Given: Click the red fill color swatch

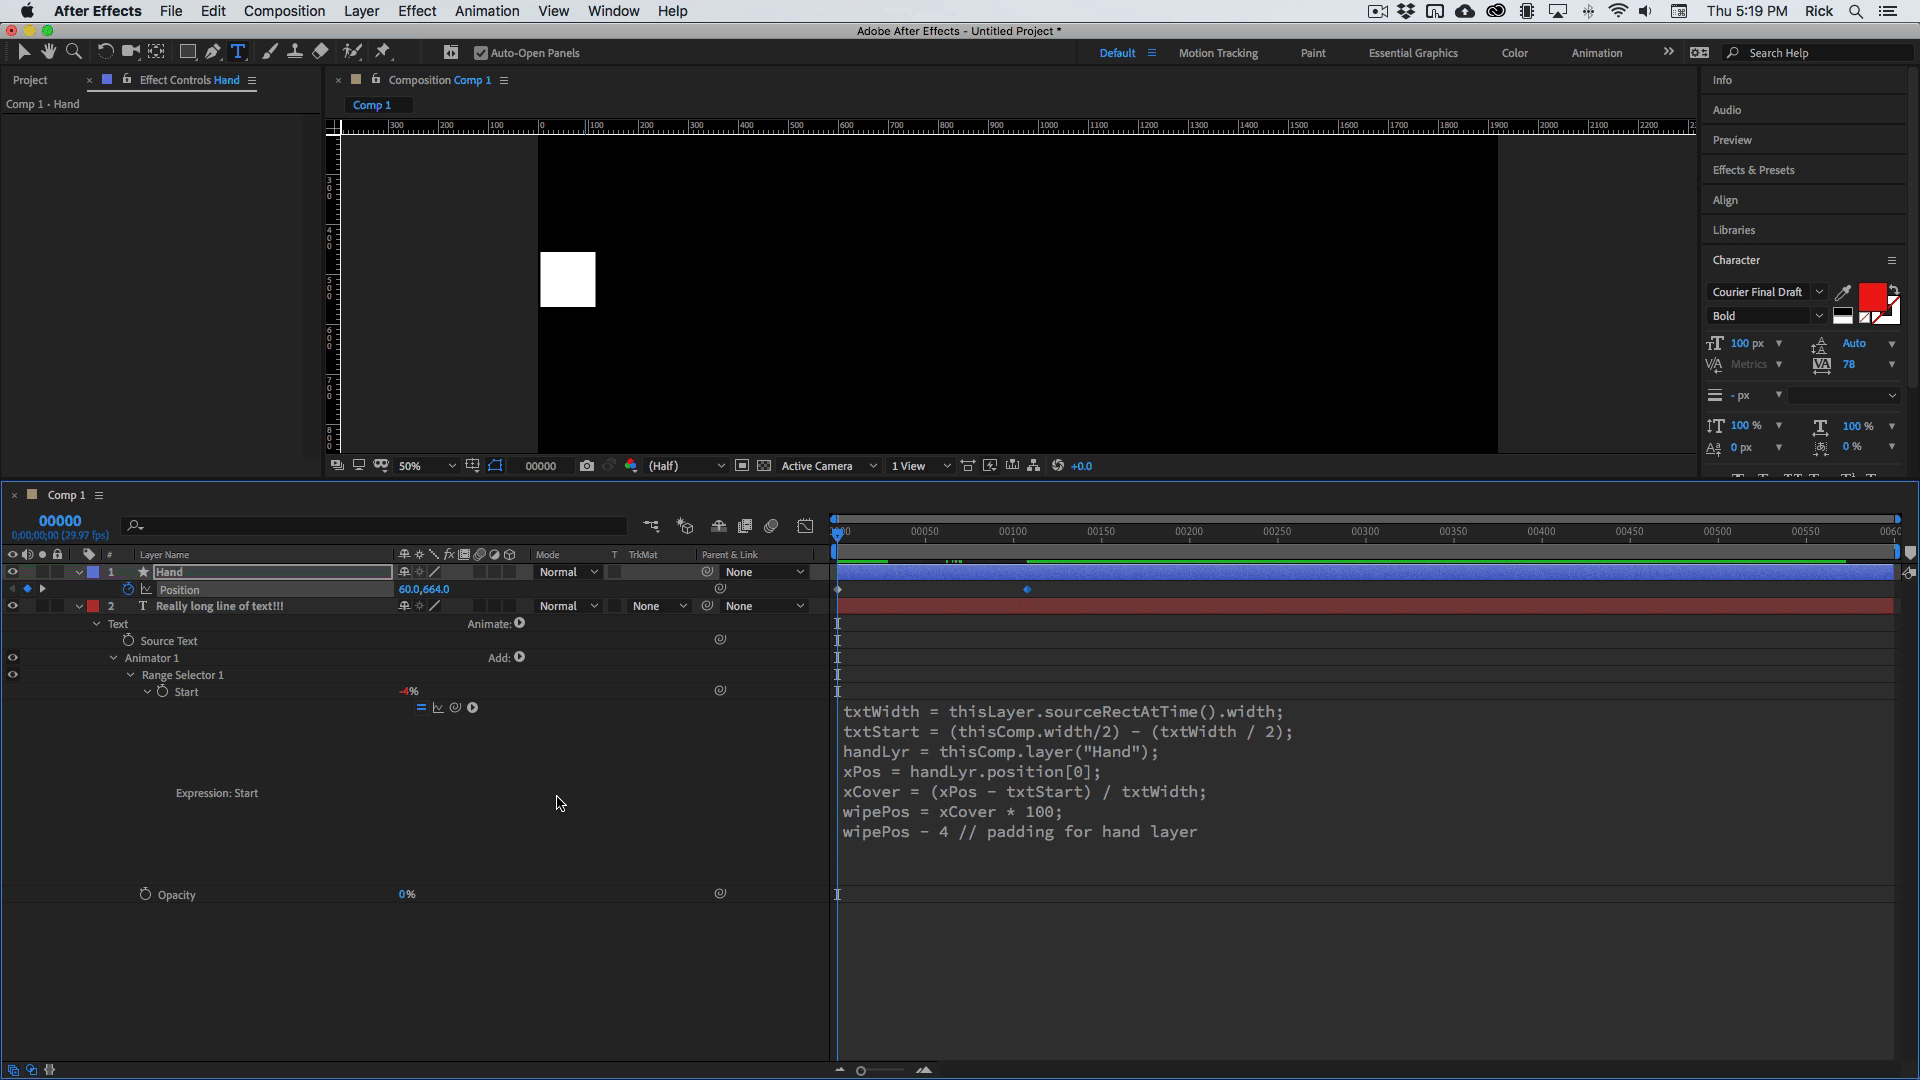Looking at the screenshot, I should pos(1871,296).
